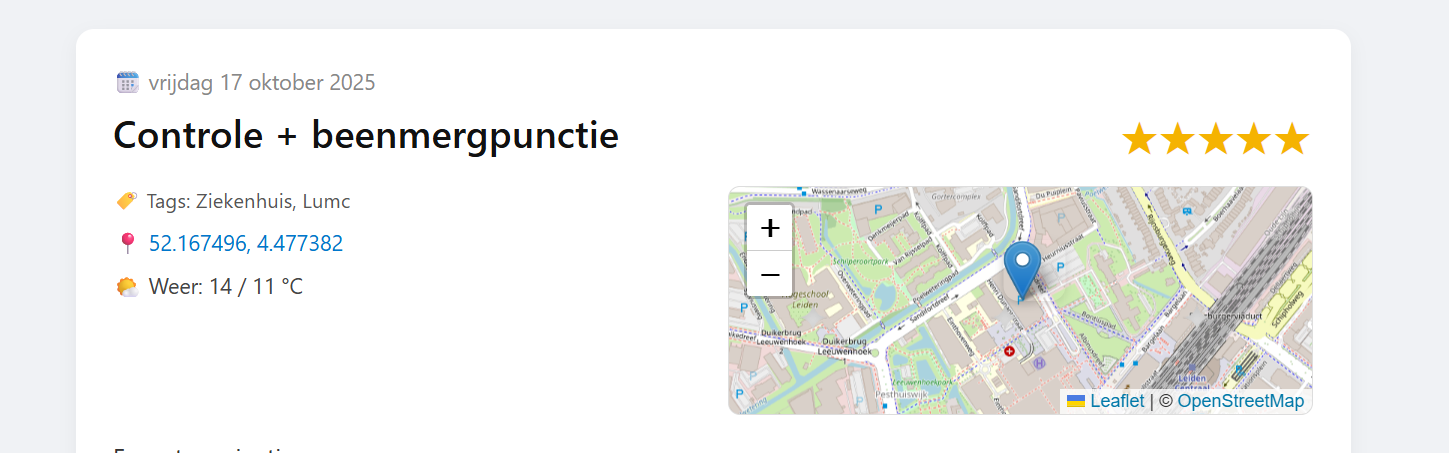
Task: Click the red cross hospital icon on map
Action: [x=1009, y=351]
